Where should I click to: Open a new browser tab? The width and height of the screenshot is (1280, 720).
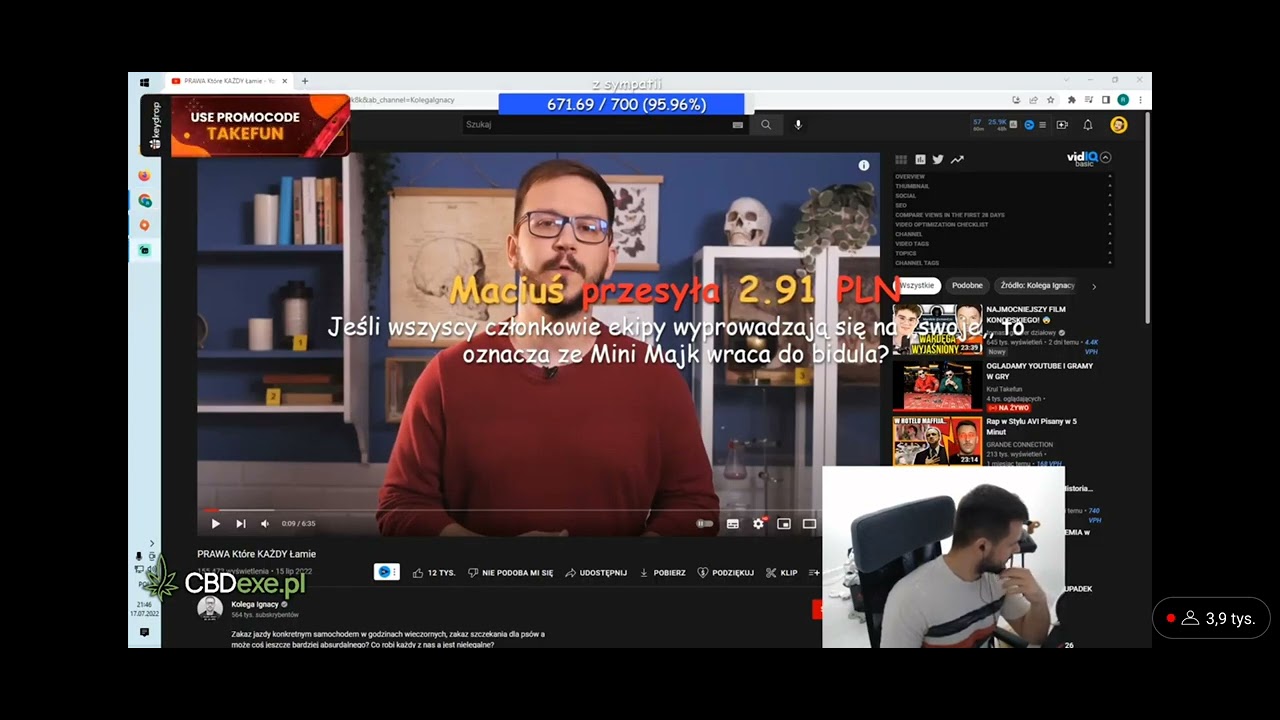[305, 81]
